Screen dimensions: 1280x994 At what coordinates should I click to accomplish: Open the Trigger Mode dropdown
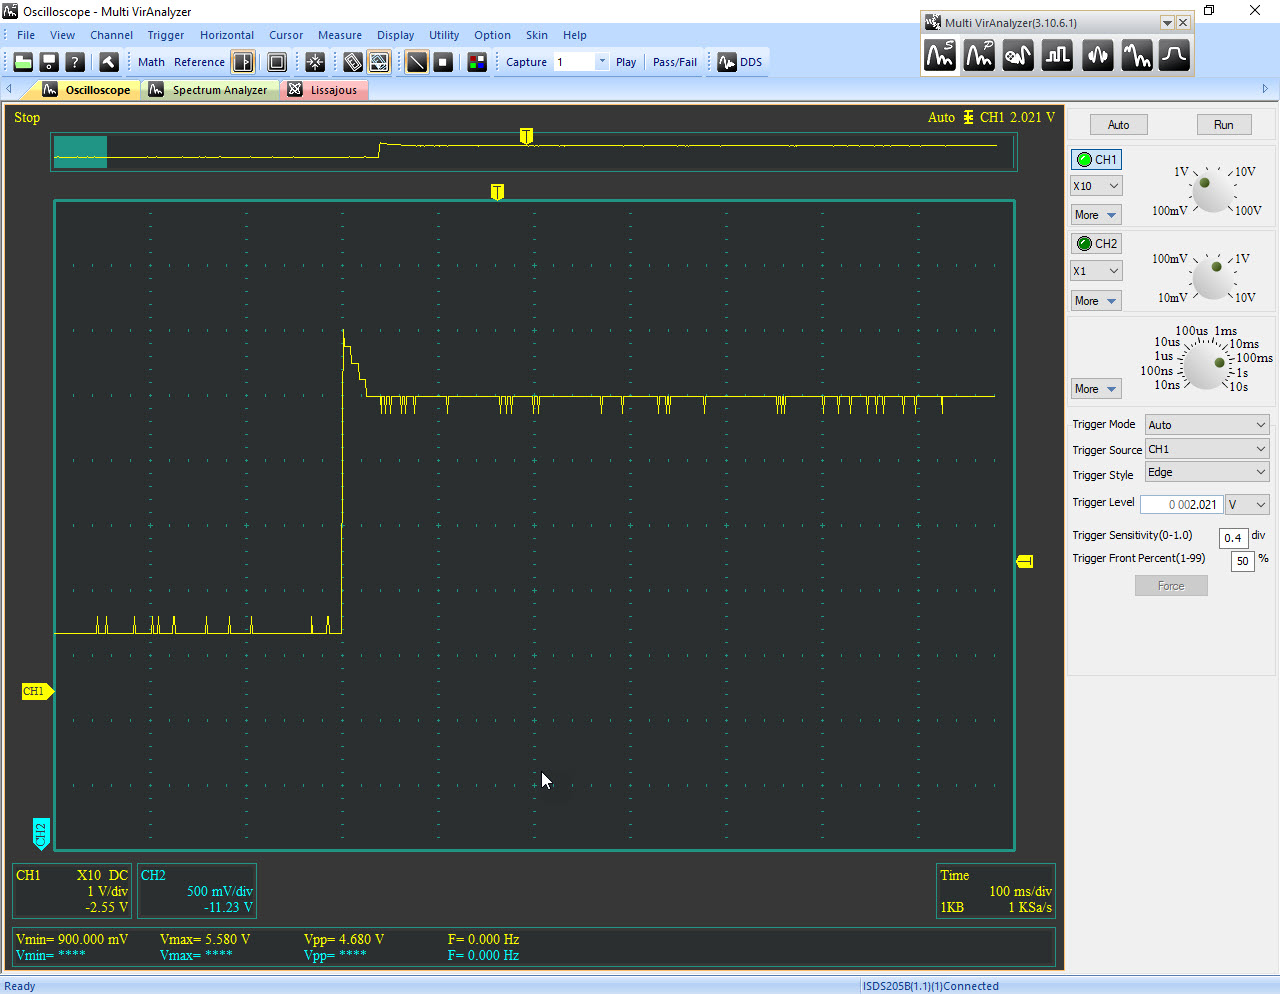click(1207, 425)
